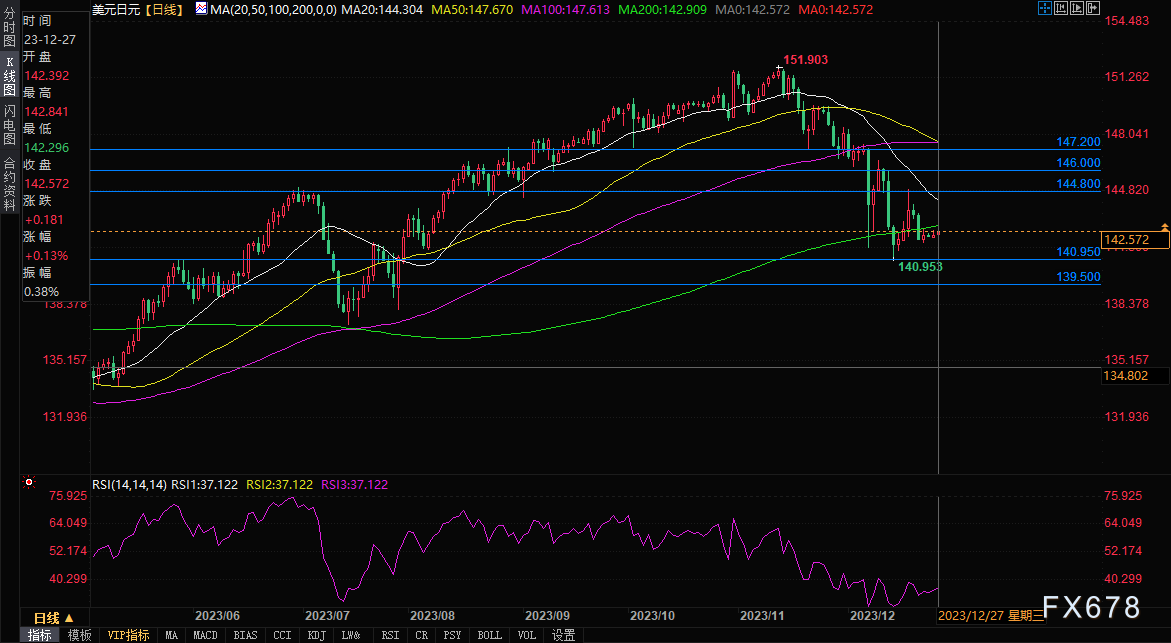
Task: Click the 140.950 horizontal line label
Action: coord(1078,252)
